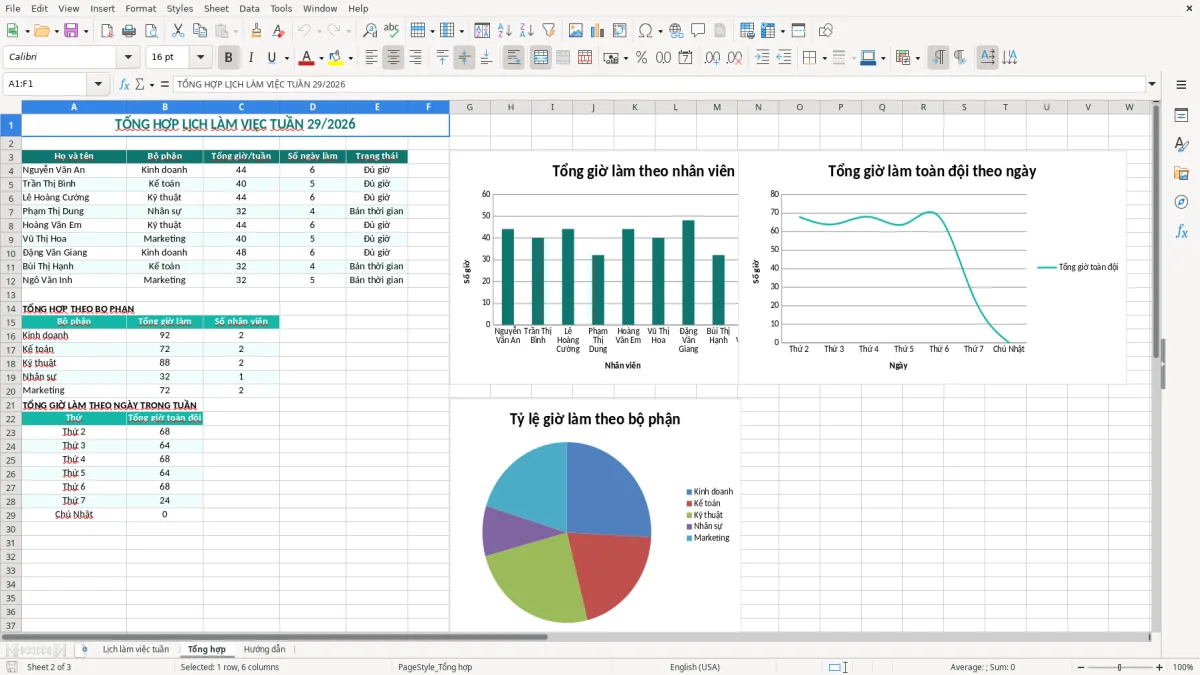This screenshot has width=1200, height=675.
Task: Toggle Center Vertically alignment
Action: coord(464,58)
